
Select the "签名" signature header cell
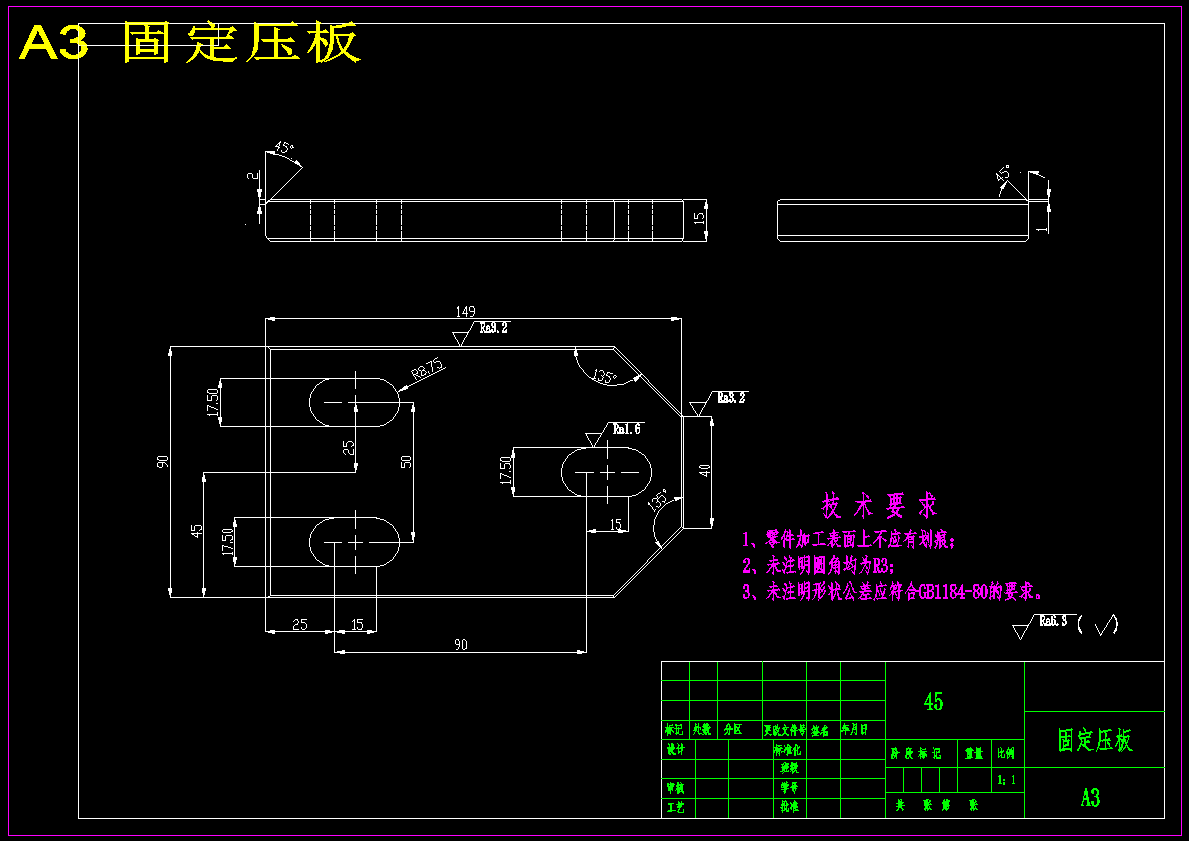coord(820,730)
